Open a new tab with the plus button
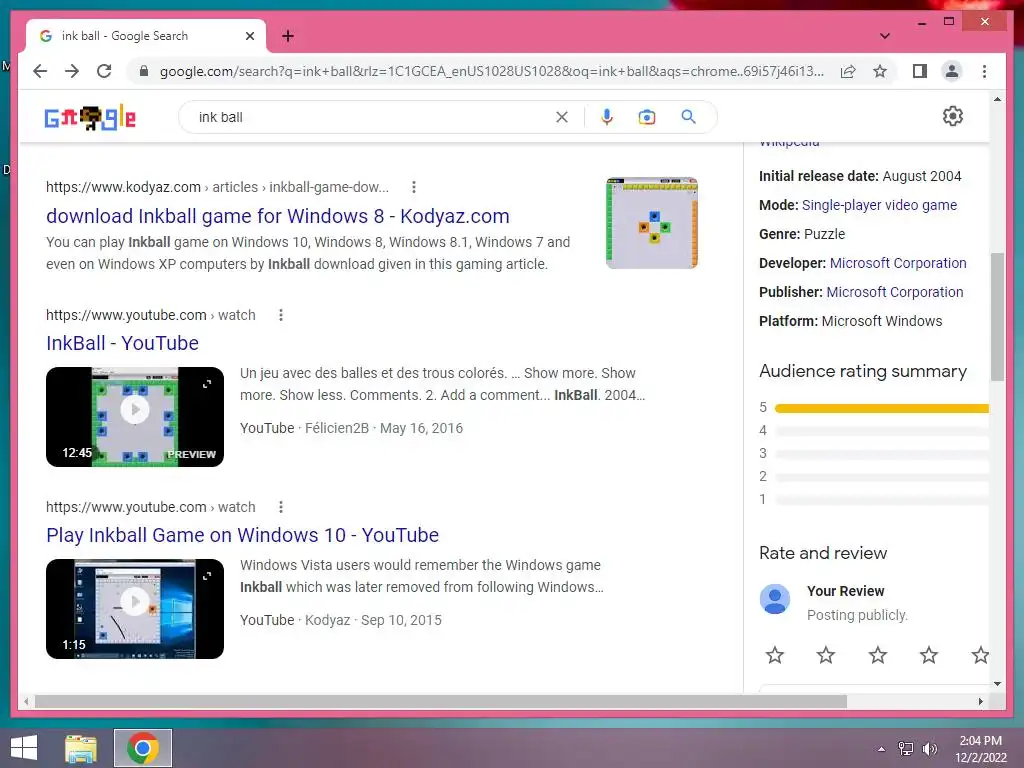 [x=288, y=36]
